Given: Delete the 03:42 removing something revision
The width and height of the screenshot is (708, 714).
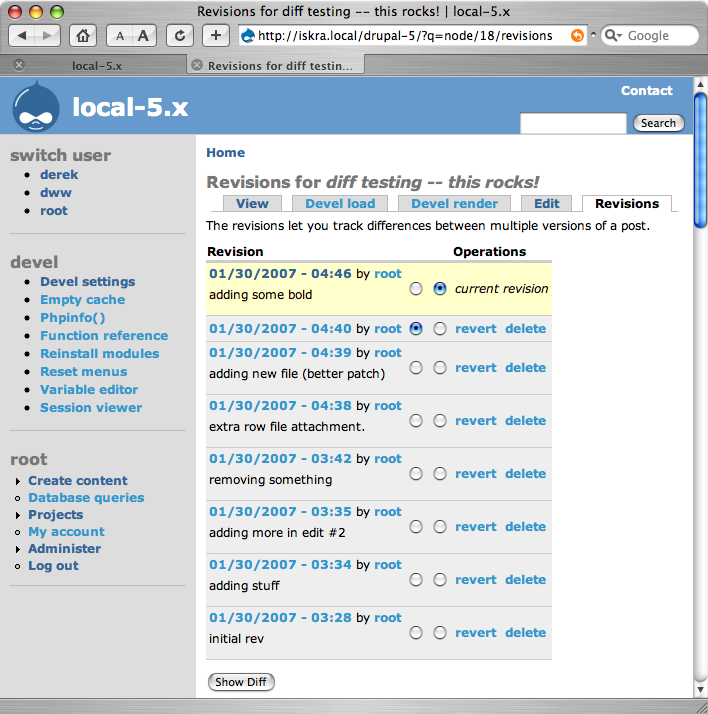Looking at the screenshot, I should click(x=525, y=474).
